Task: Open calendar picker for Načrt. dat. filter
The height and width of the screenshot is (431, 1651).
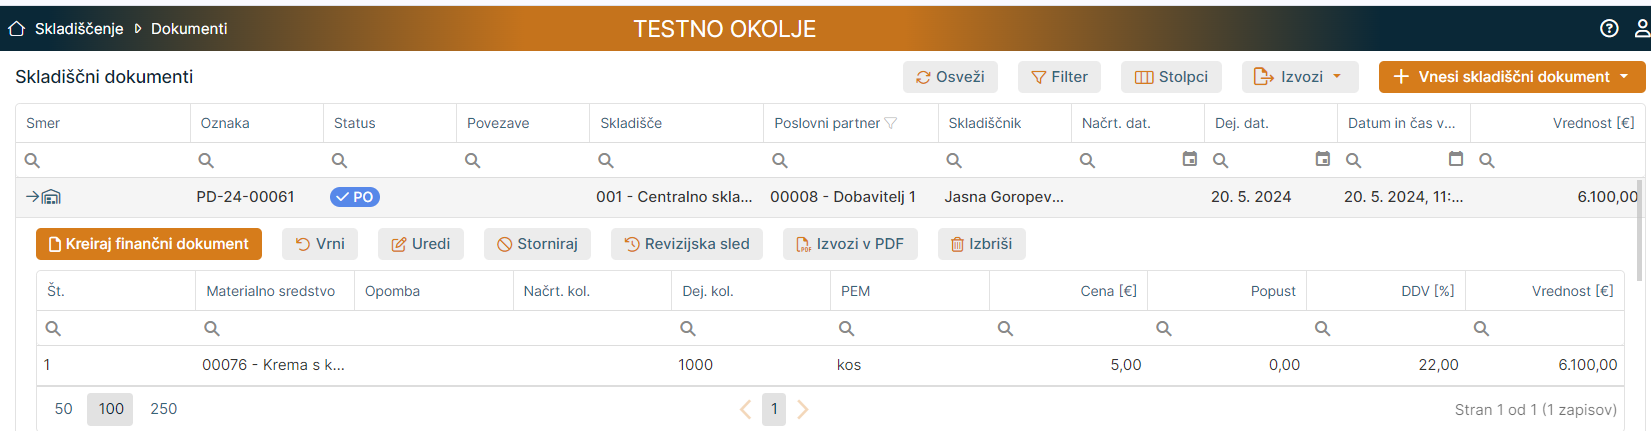Action: point(1189,159)
